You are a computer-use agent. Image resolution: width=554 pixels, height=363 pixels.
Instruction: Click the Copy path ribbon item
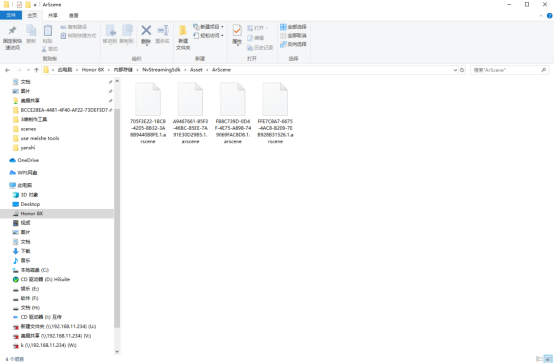(x=73, y=27)
